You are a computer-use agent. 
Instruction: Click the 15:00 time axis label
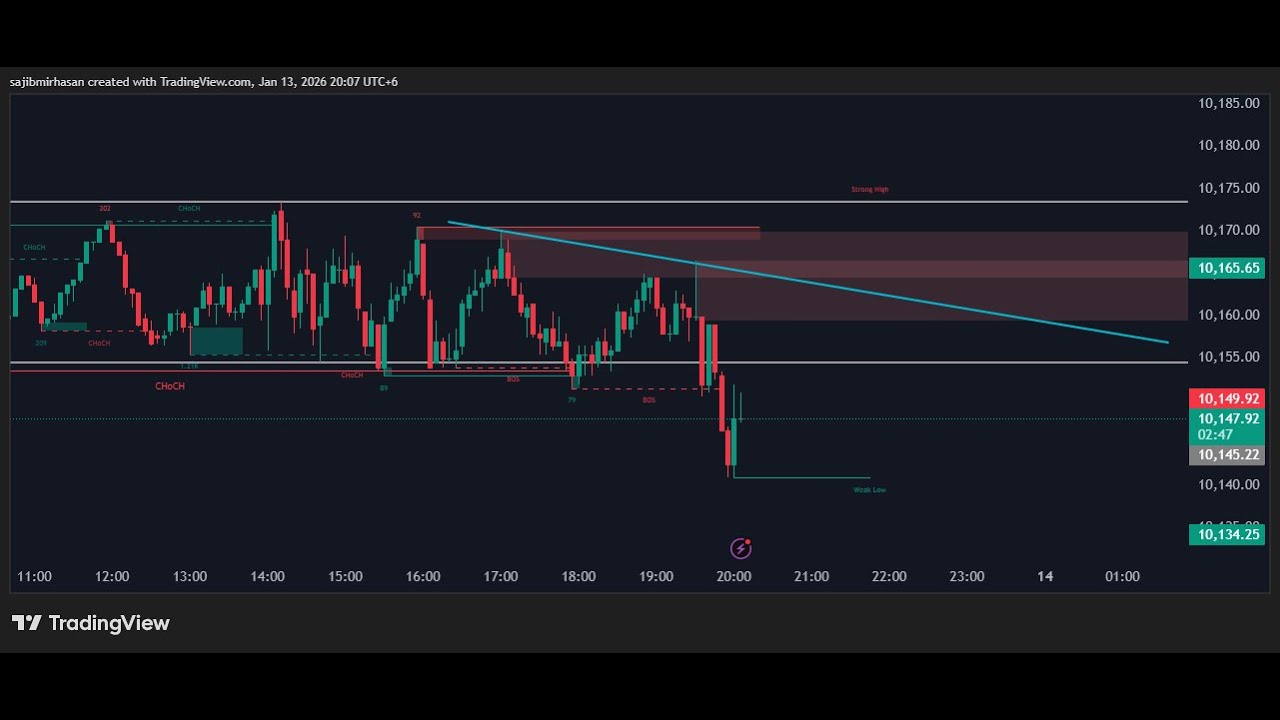(x=345, y=577)
